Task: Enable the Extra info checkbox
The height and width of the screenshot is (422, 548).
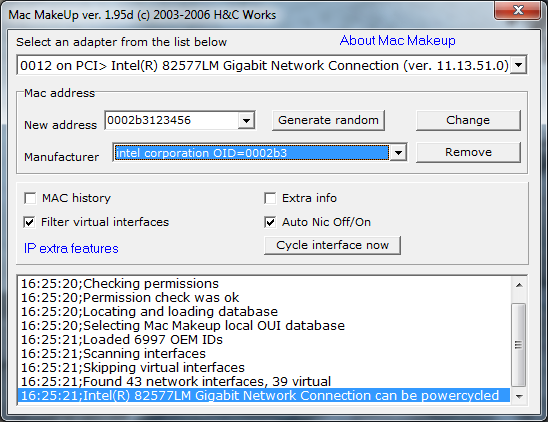Action: (270, 198)
